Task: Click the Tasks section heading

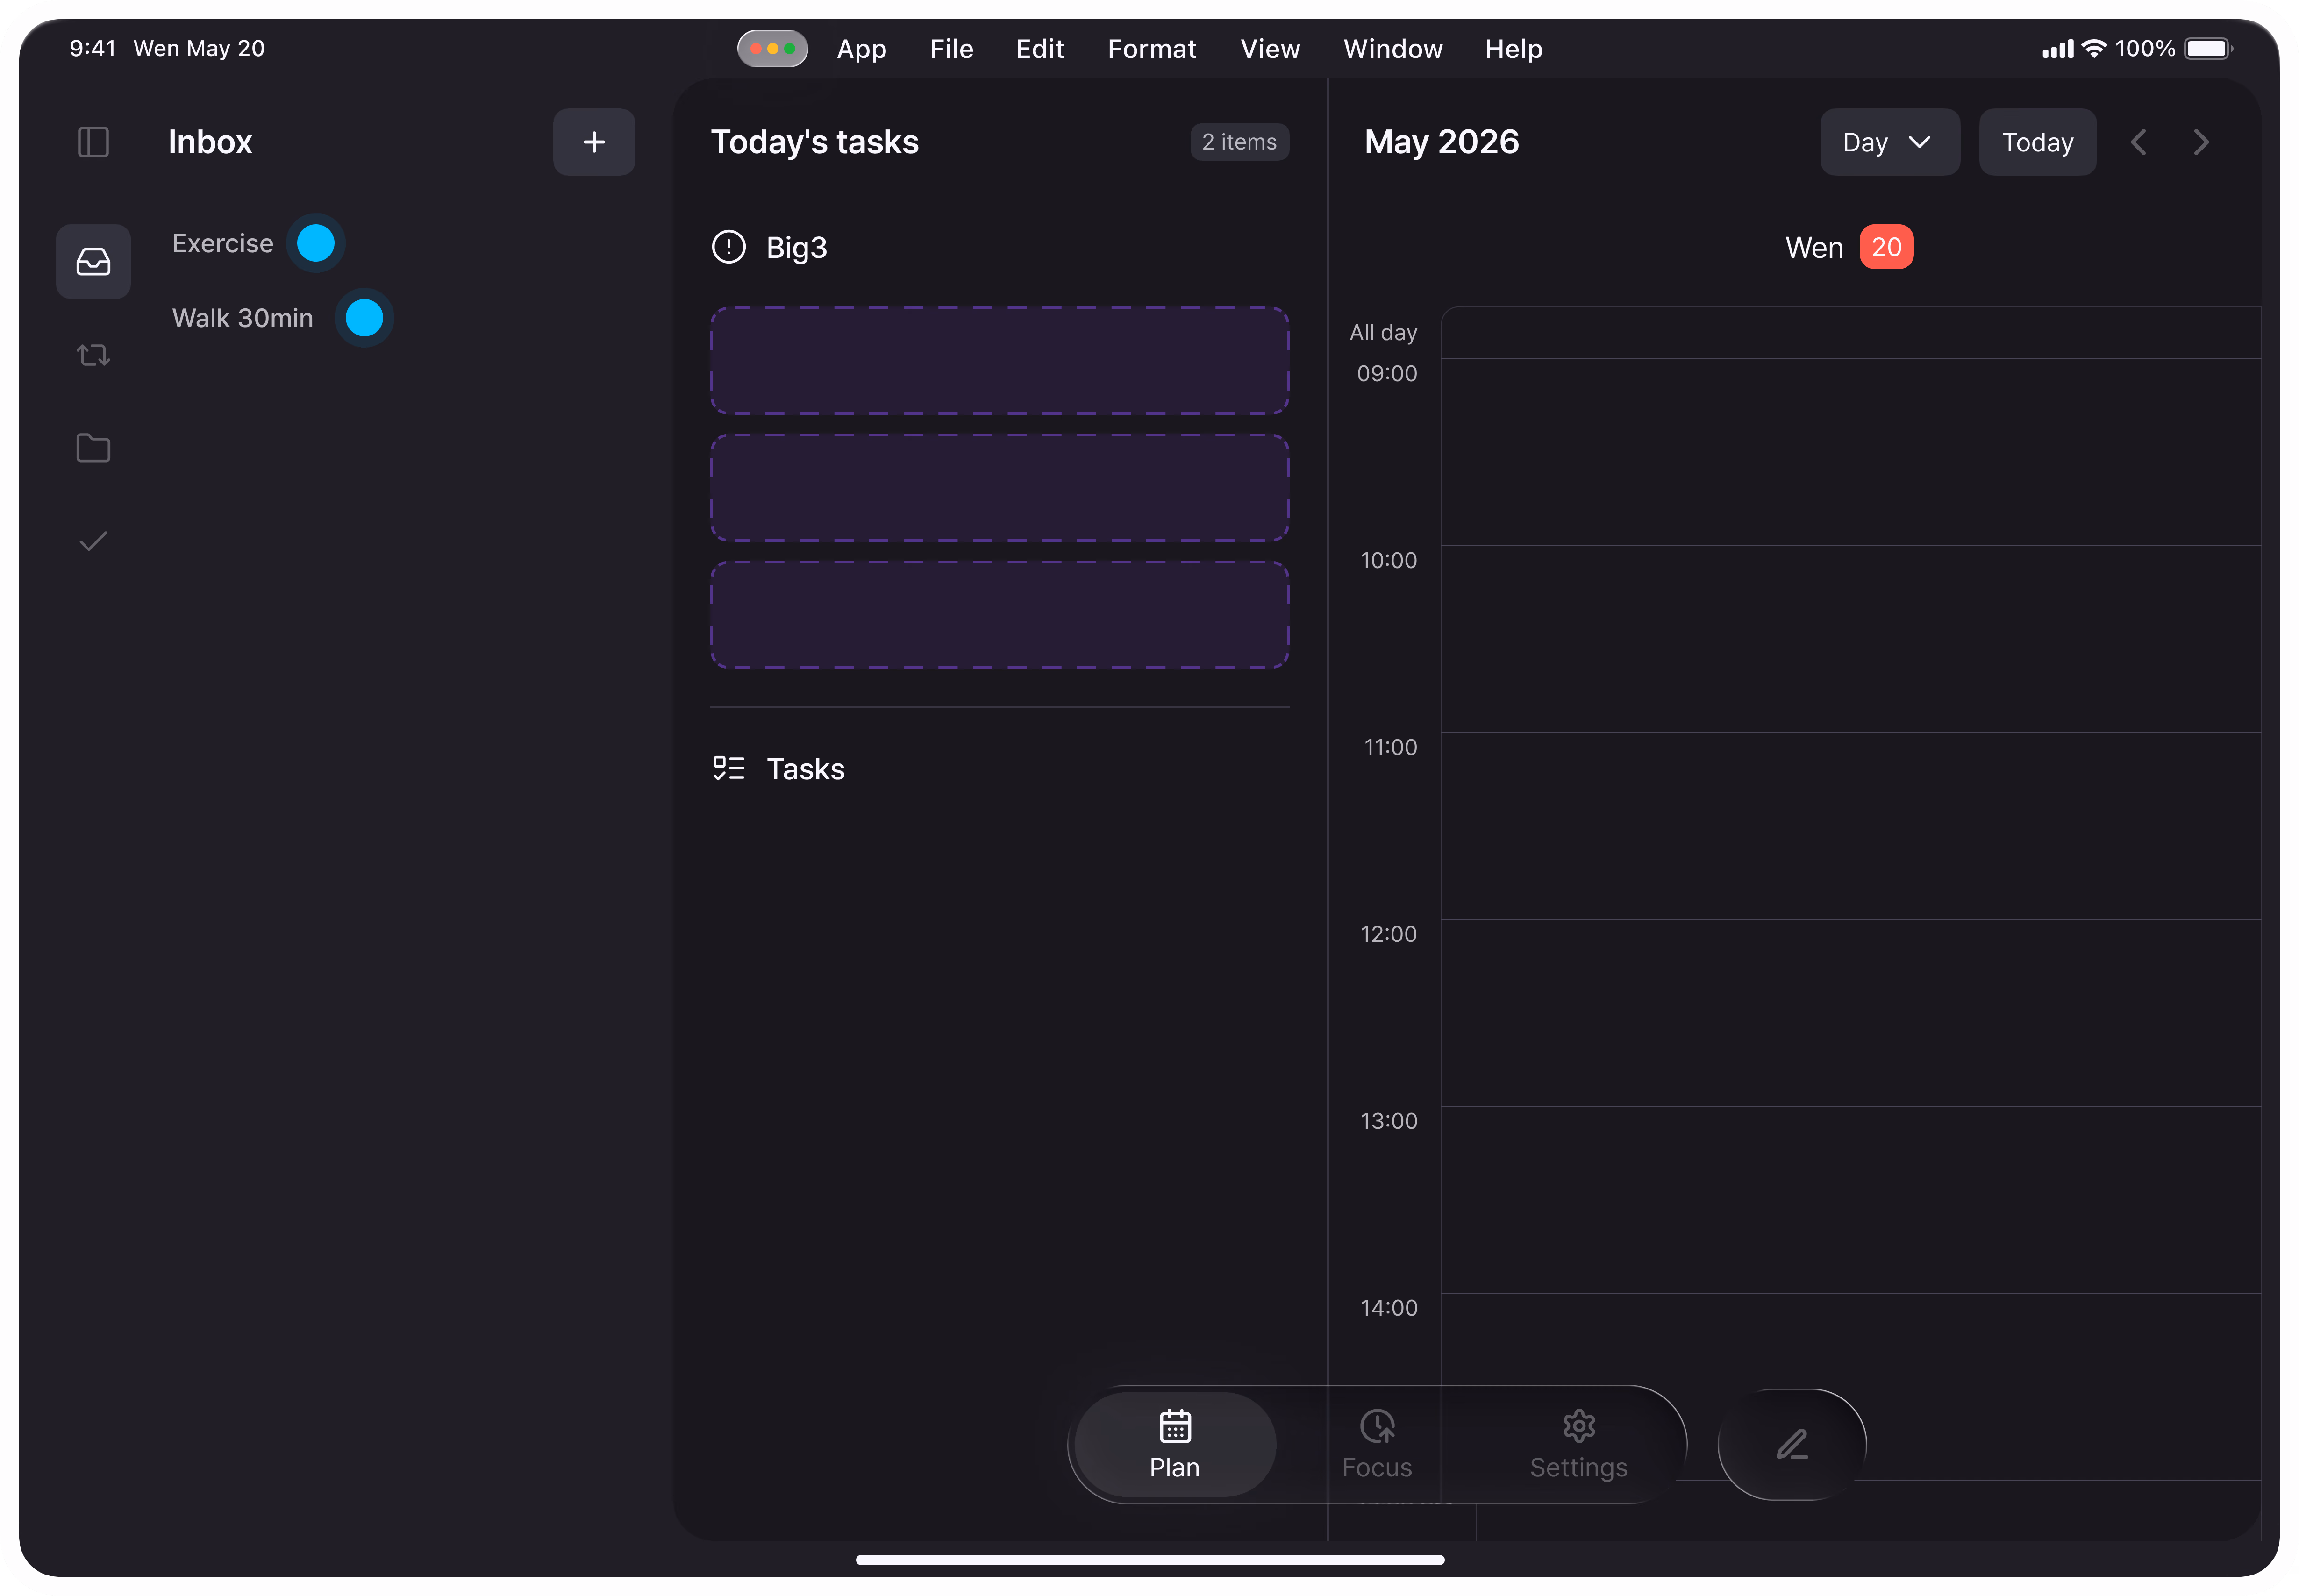Action: [805, 768]
